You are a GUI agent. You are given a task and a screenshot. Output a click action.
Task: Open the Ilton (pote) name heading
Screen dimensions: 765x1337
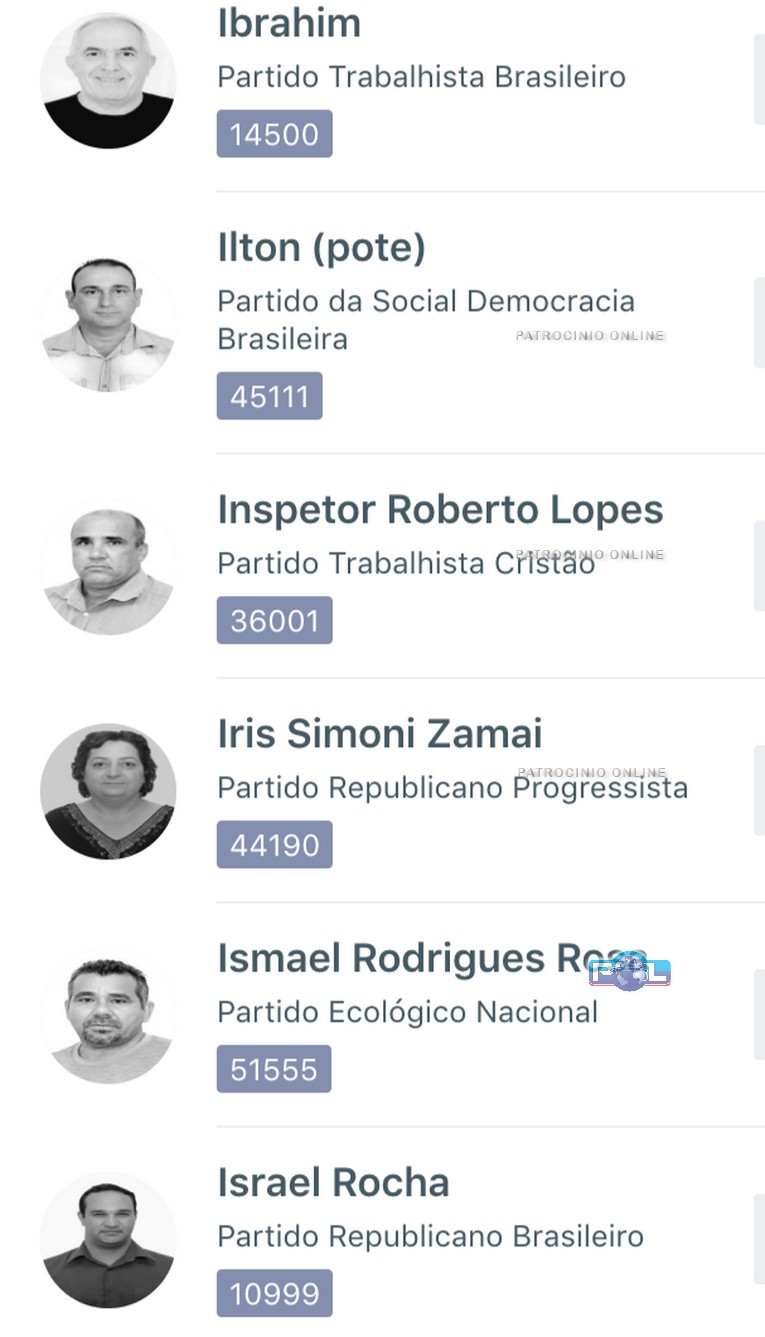(x=321, y=247)
